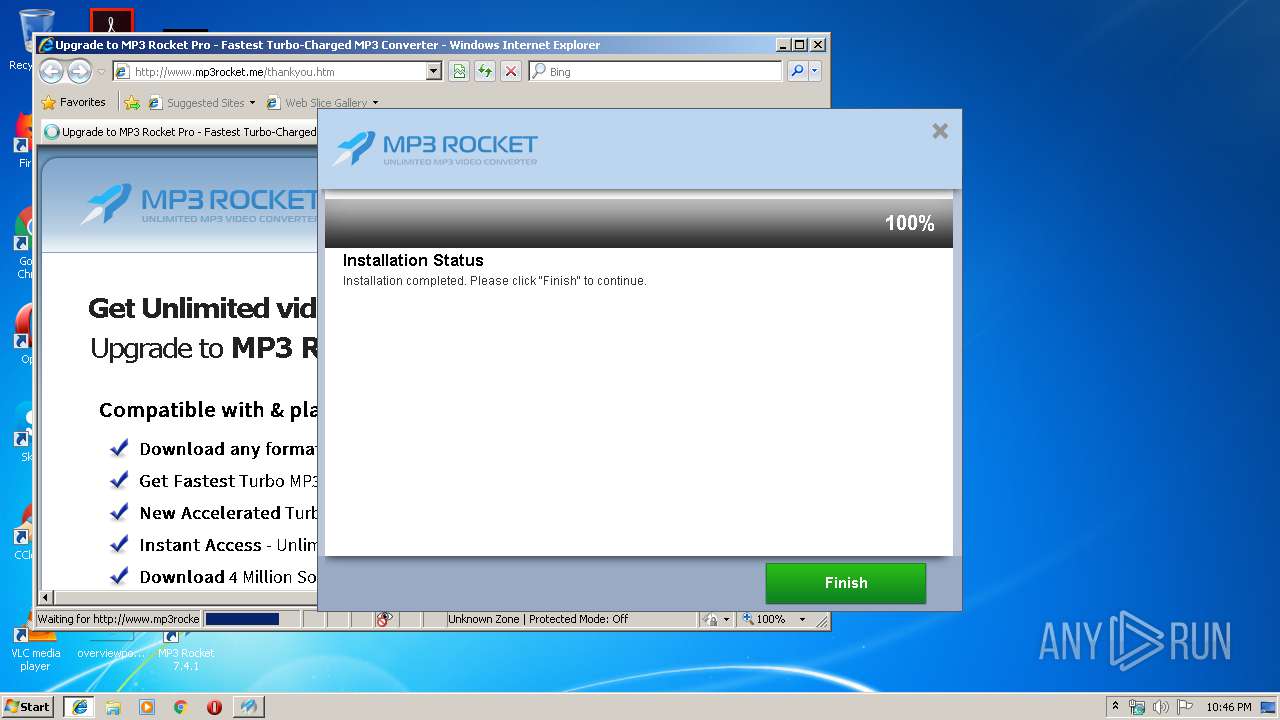Toggle Compatibility View icon

point(459,71)
